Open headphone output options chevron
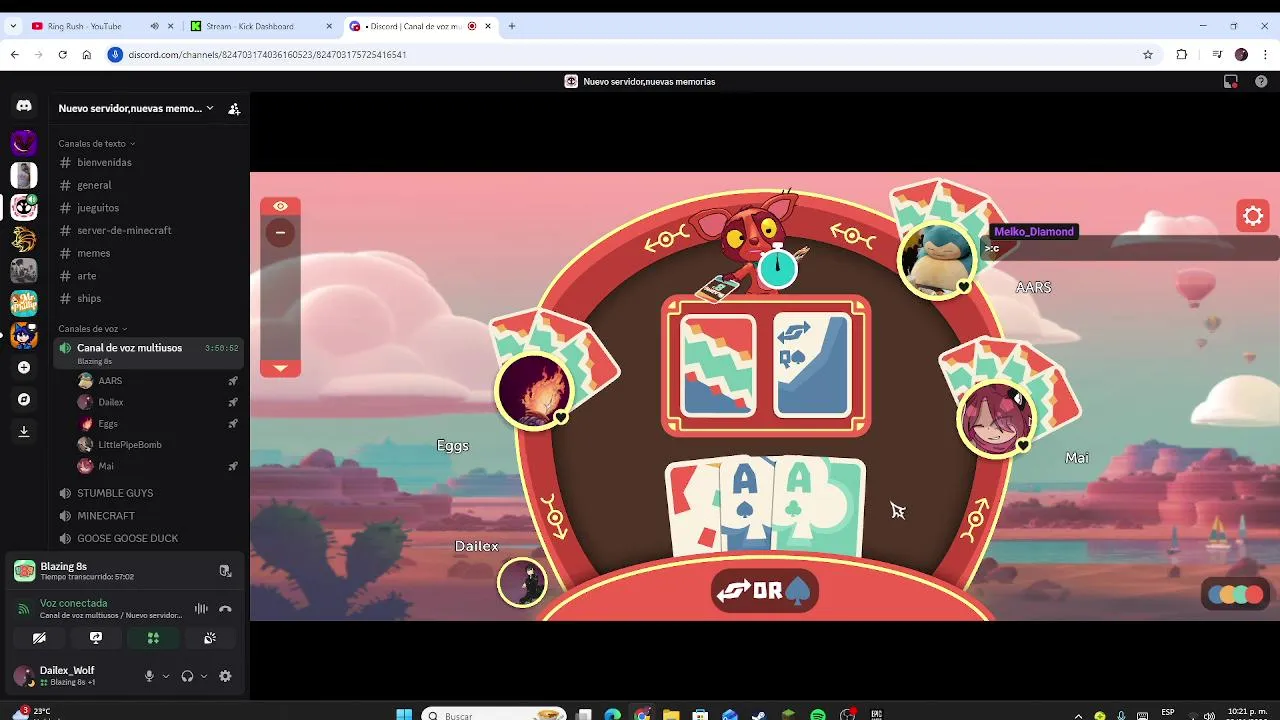The width and height of the screenshot is (1280, 720). coord(204,676)
